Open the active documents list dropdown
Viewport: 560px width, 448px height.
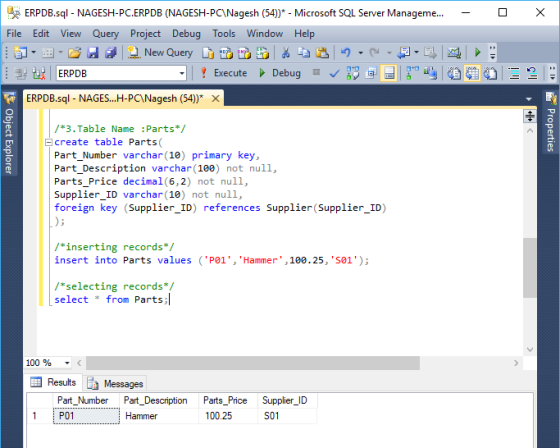pos(529,99)
